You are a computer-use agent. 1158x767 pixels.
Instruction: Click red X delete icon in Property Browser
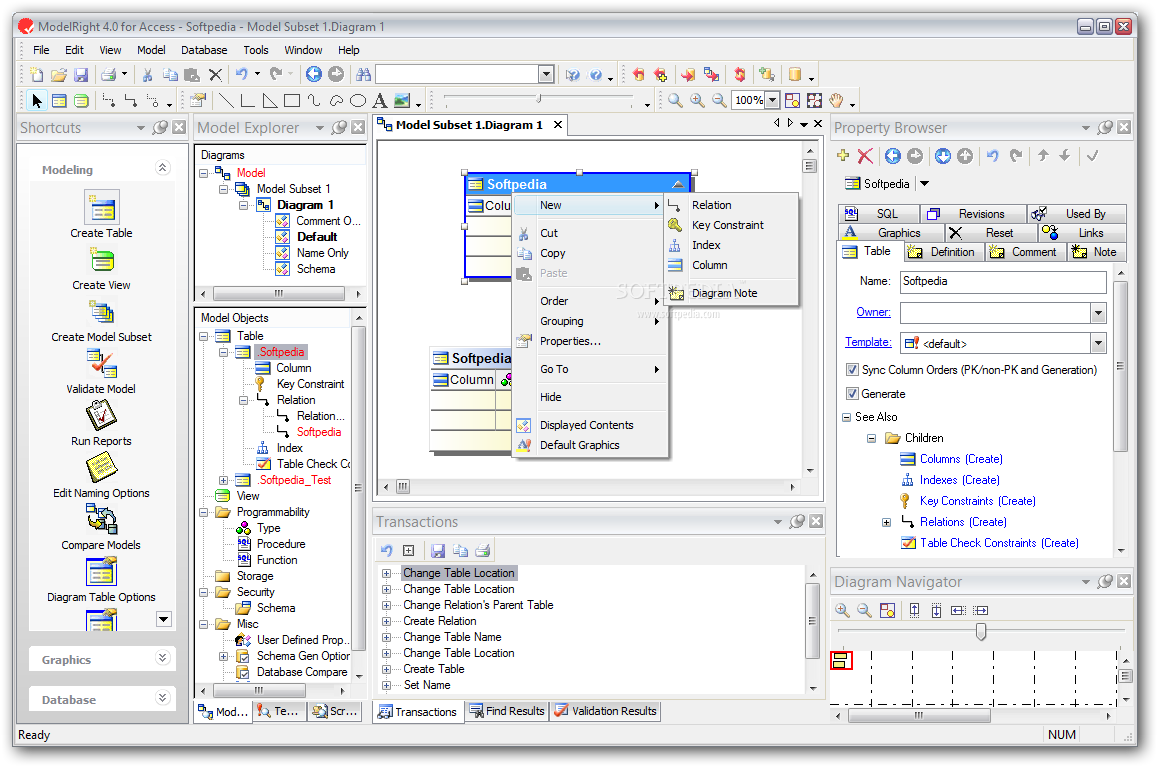866,156
